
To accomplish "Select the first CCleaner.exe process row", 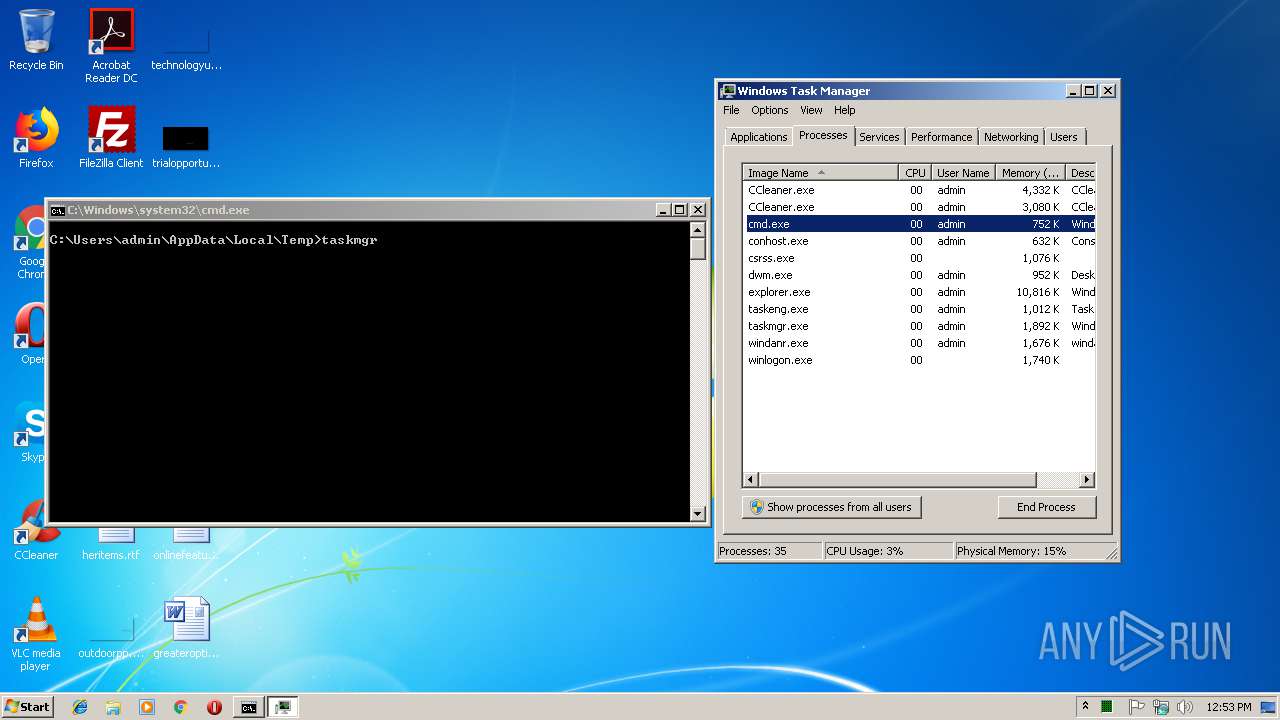I will (920, 190).
